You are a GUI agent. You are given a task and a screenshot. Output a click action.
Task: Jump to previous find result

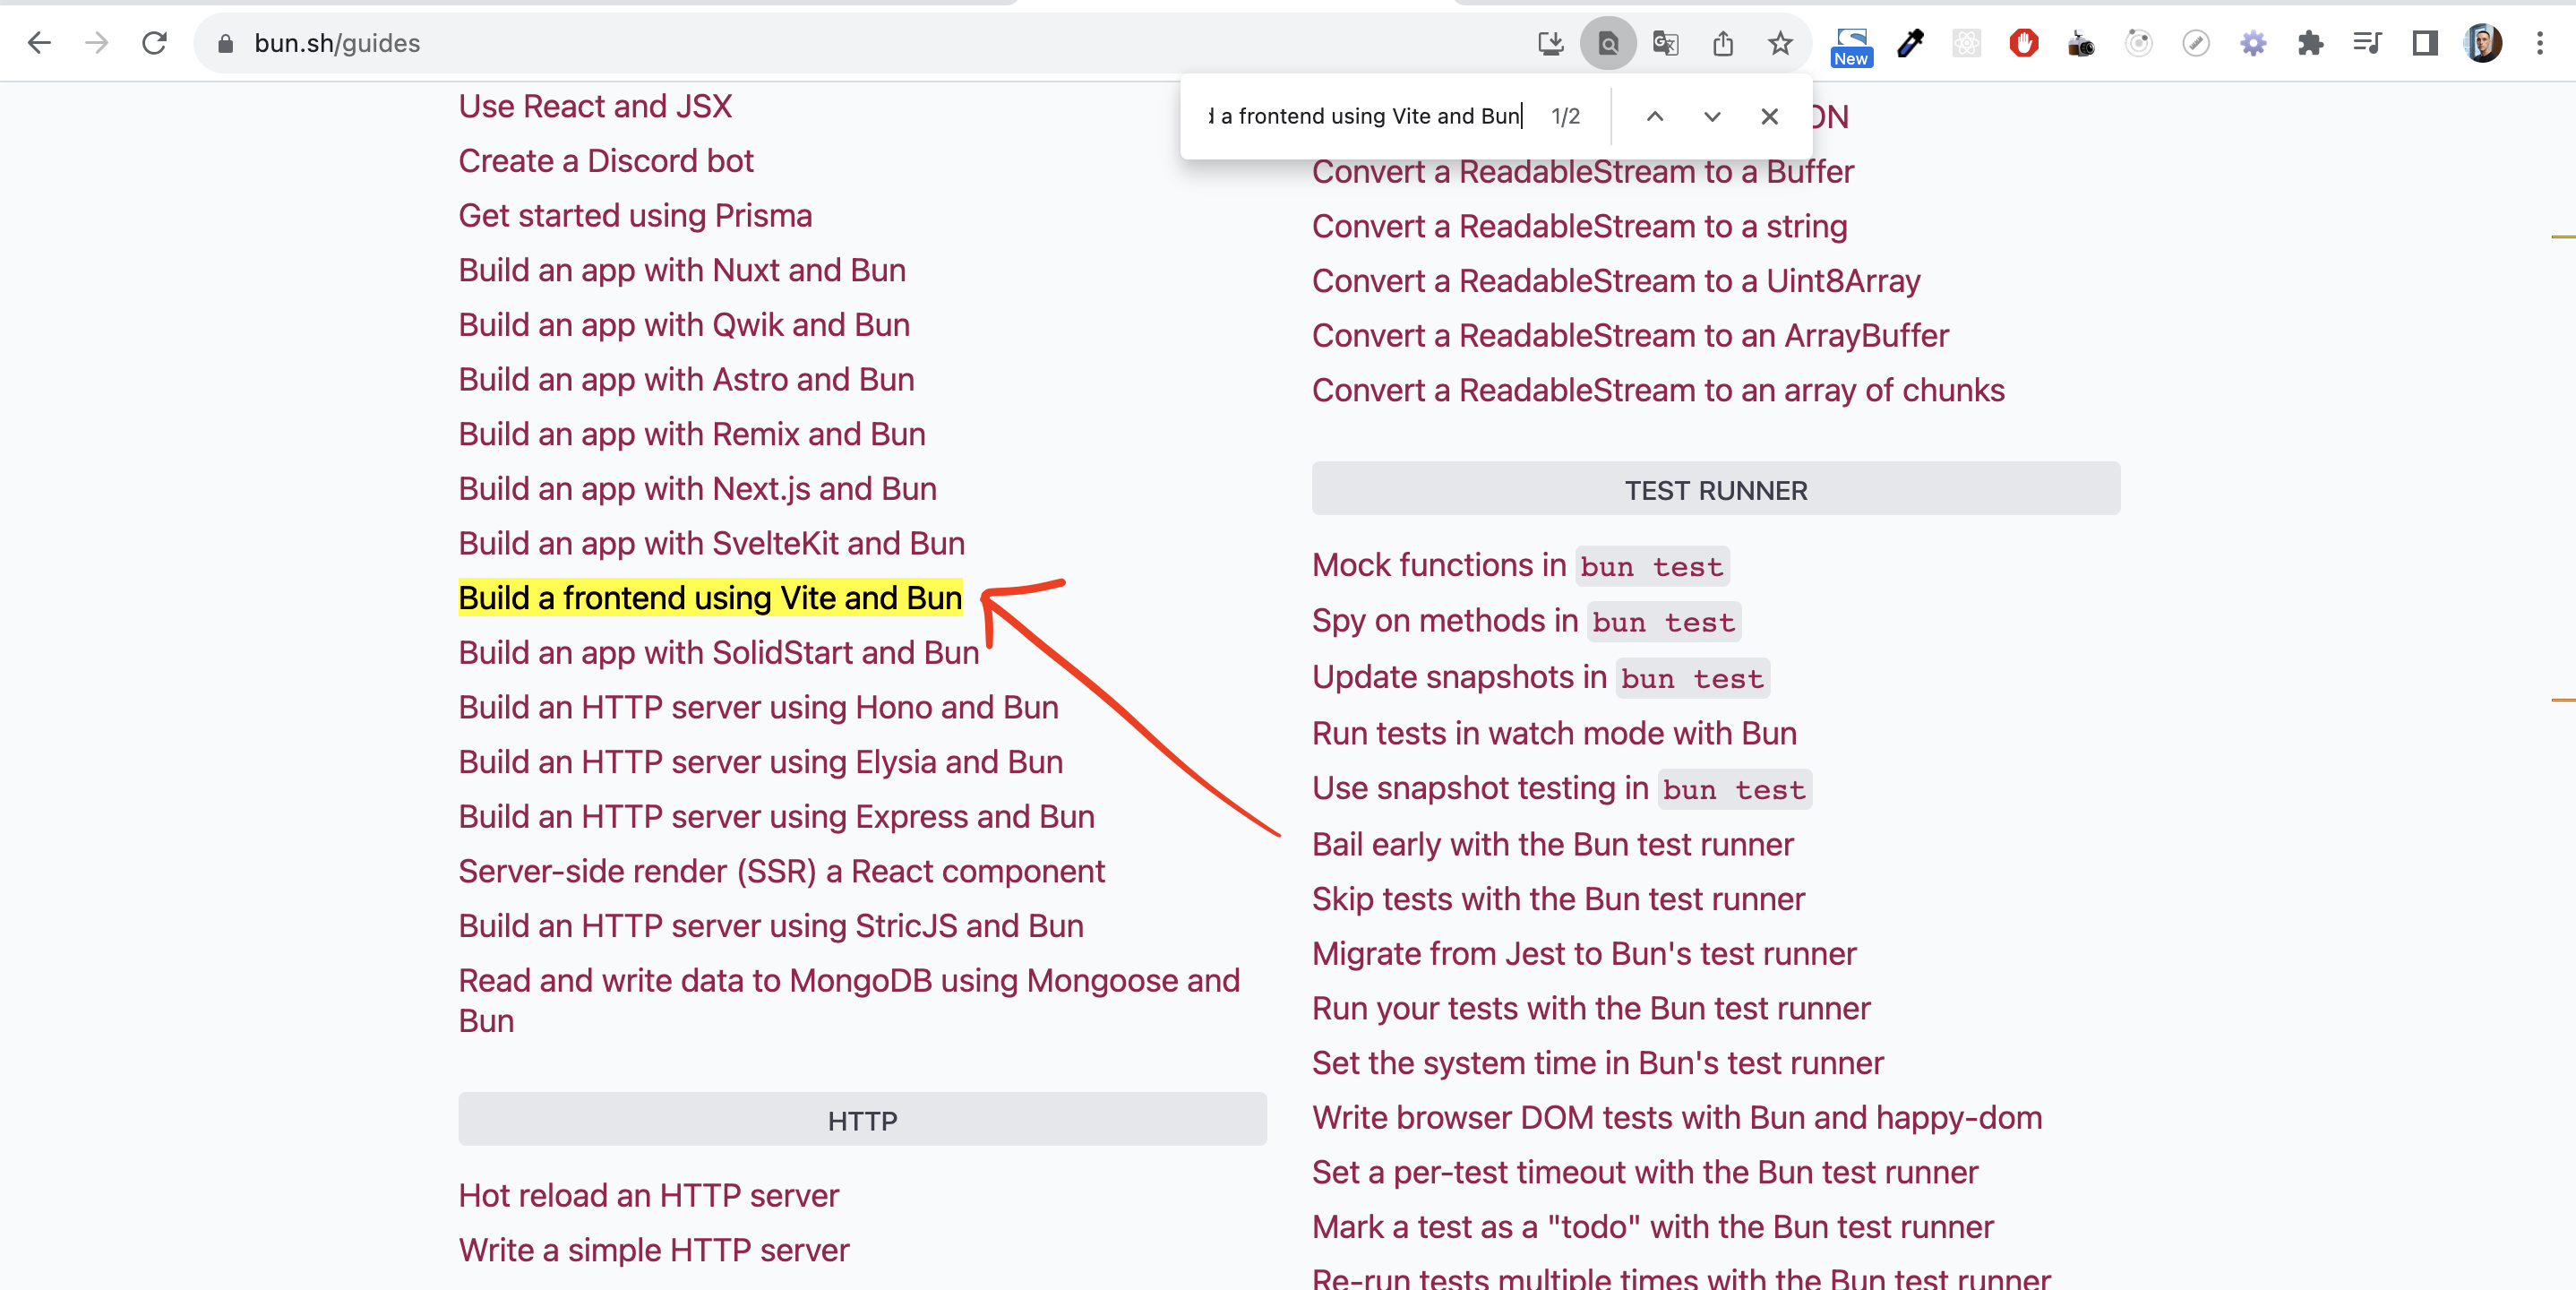coord(1655,116)
